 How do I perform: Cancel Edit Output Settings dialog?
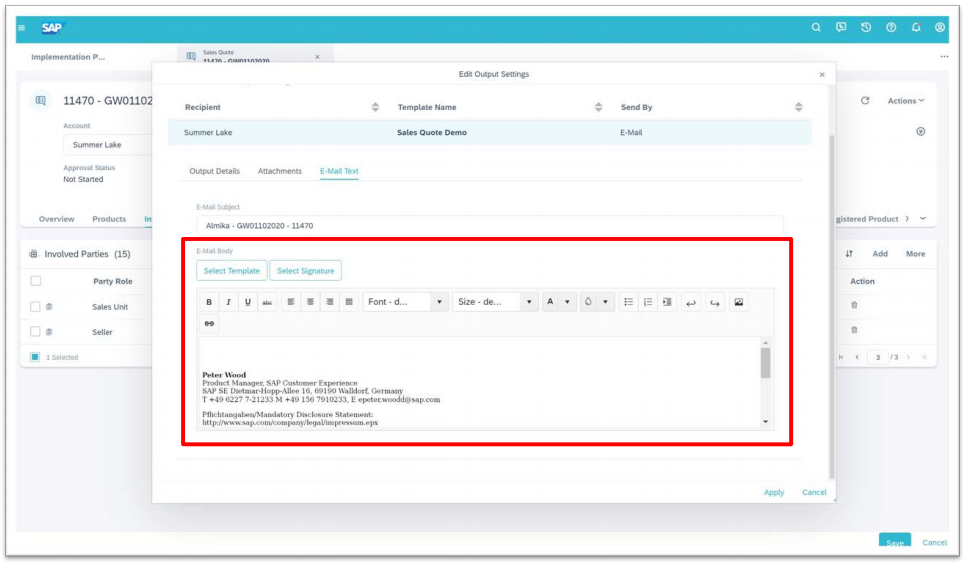[814, 493]
